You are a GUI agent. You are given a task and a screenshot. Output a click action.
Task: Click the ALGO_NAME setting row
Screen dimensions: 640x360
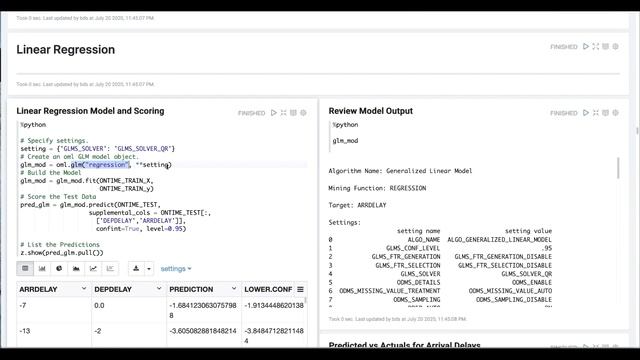point(440,240)
